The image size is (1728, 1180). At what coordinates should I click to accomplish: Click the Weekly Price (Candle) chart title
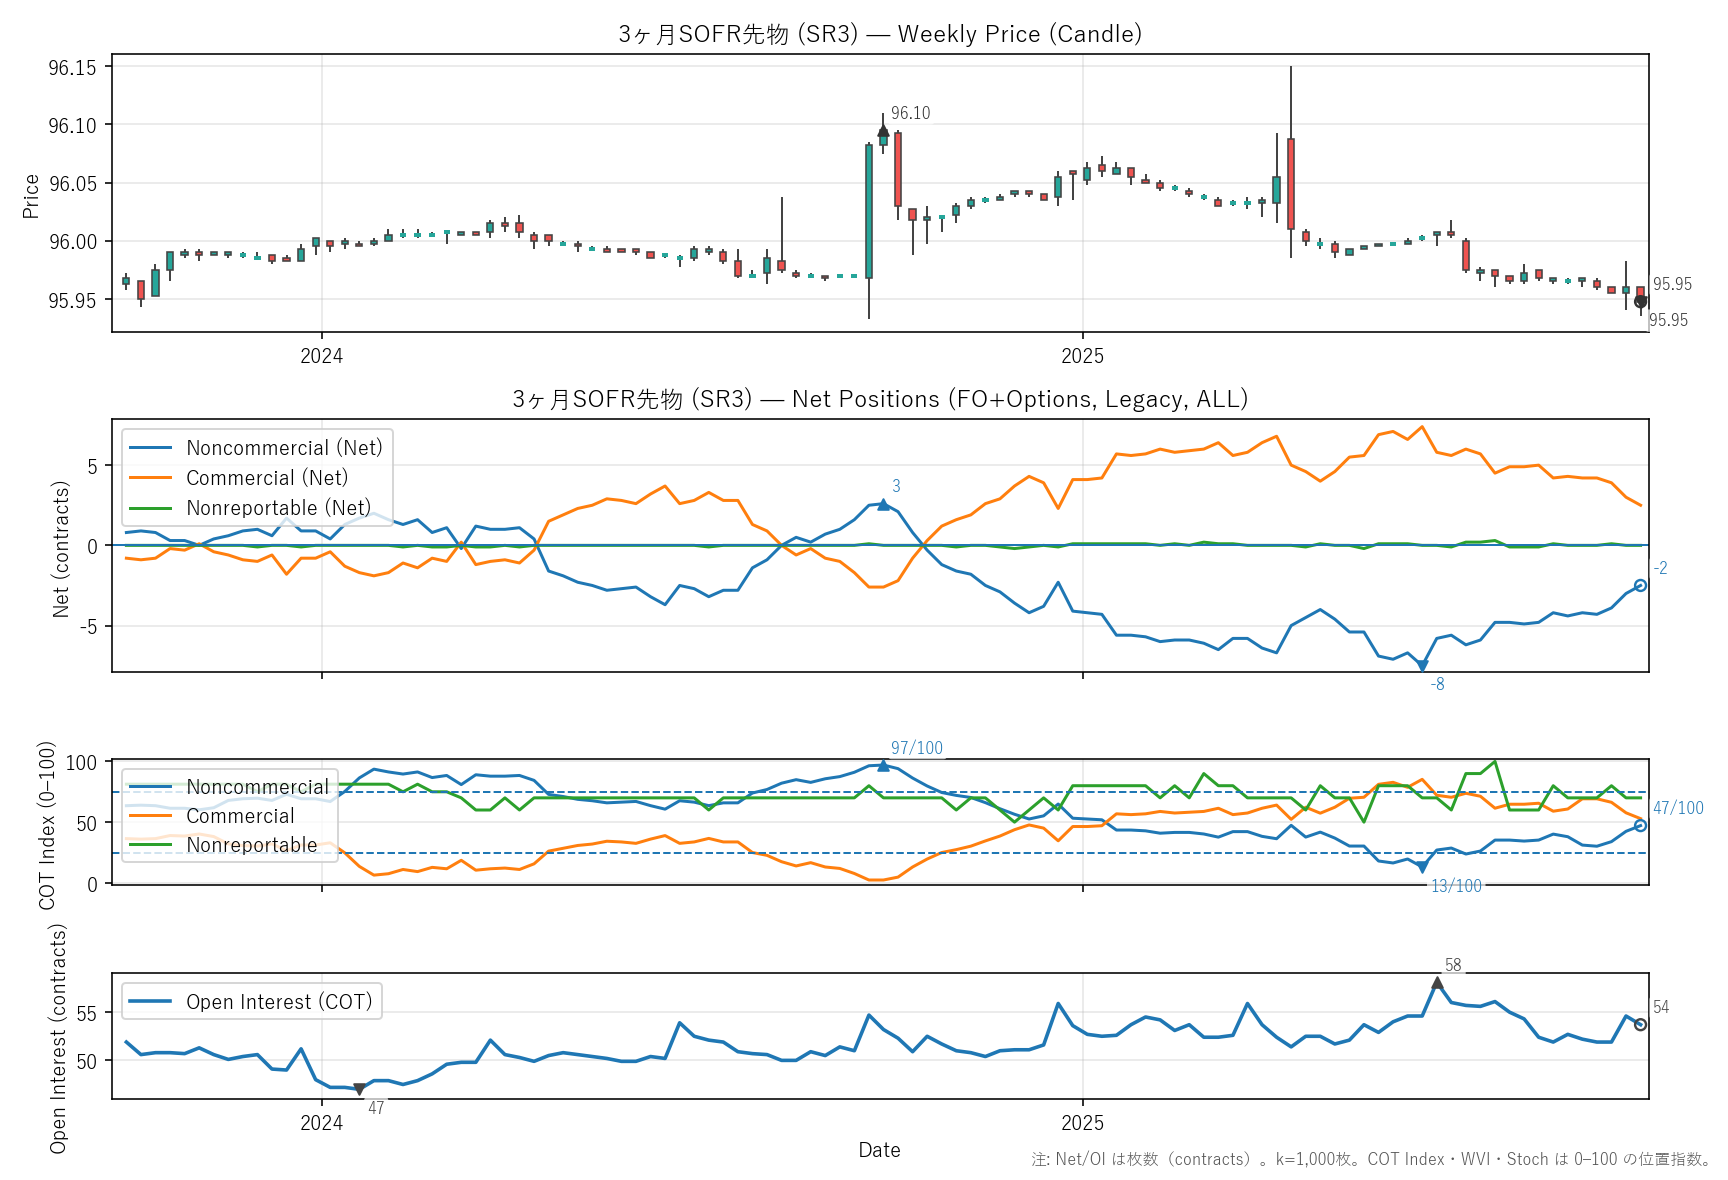[x=879, y=34]
